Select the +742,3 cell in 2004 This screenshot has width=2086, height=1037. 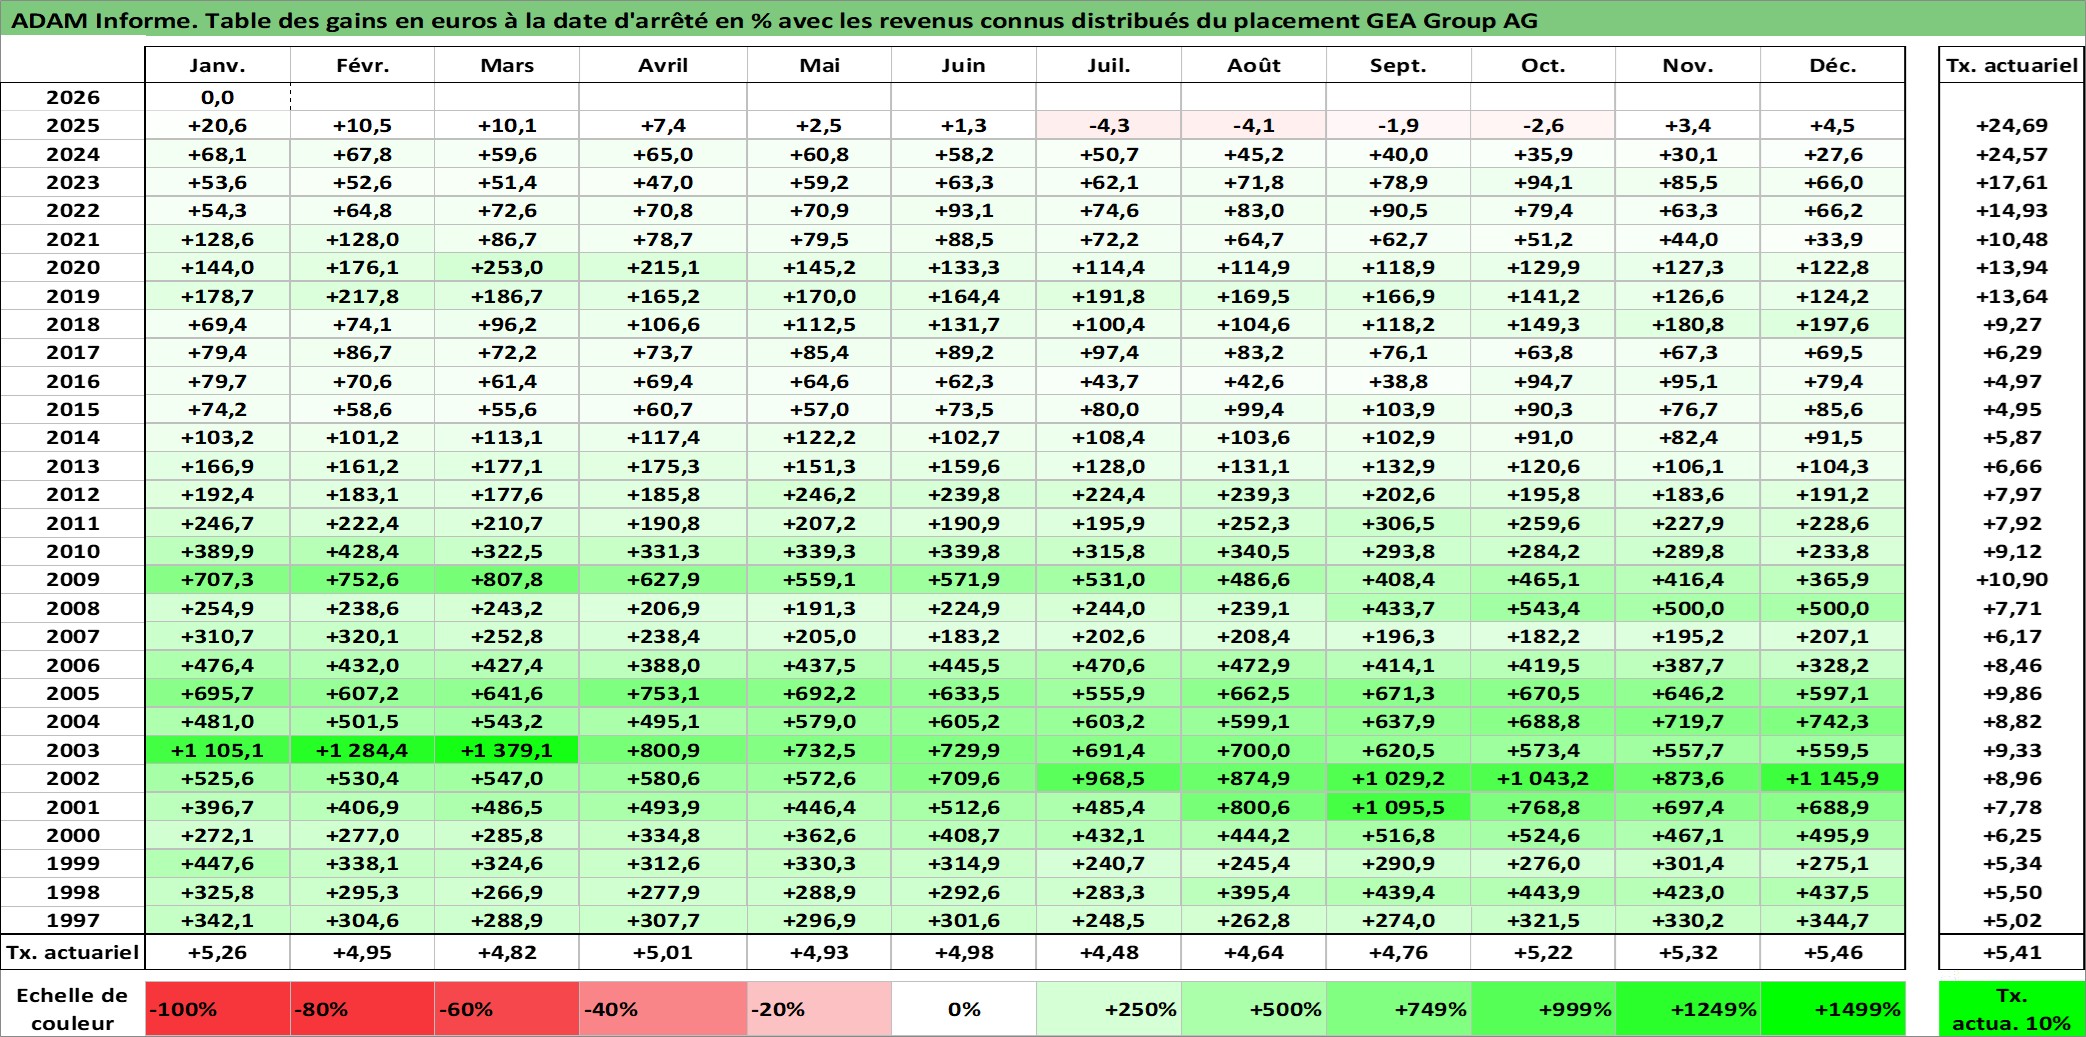click(x=1833, y=721)
